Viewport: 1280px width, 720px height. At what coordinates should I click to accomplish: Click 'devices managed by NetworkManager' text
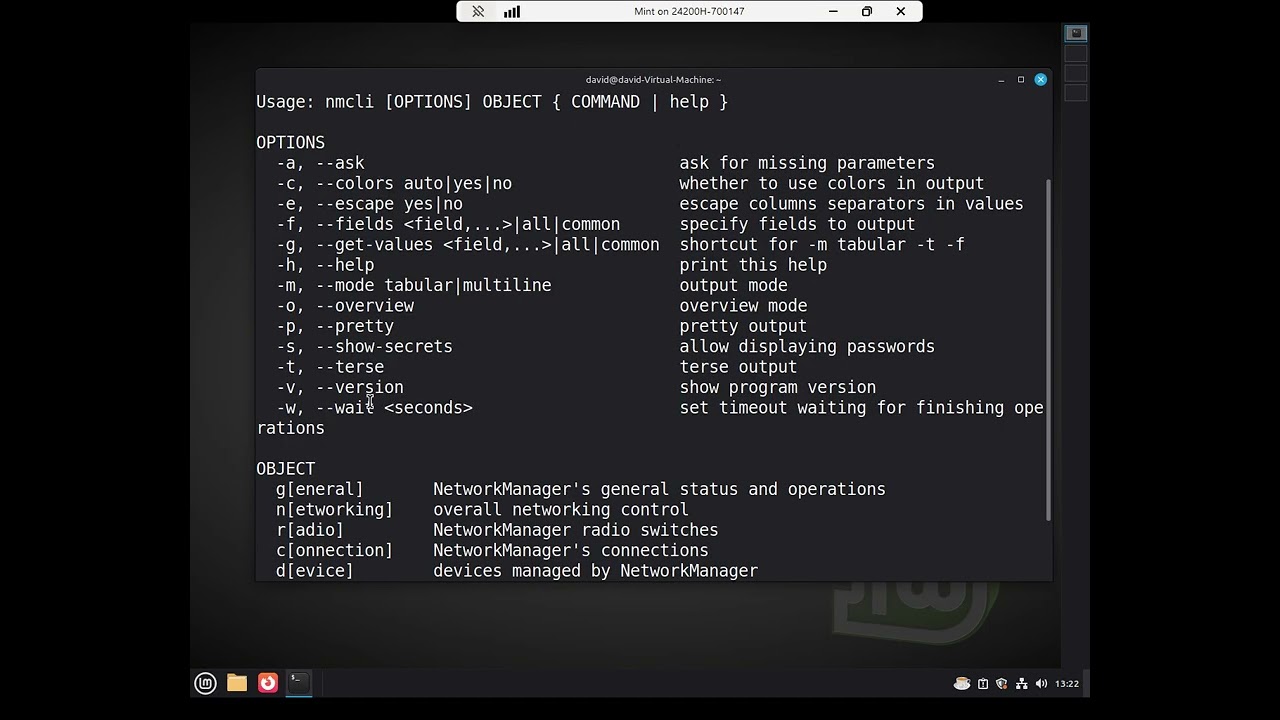595,571
